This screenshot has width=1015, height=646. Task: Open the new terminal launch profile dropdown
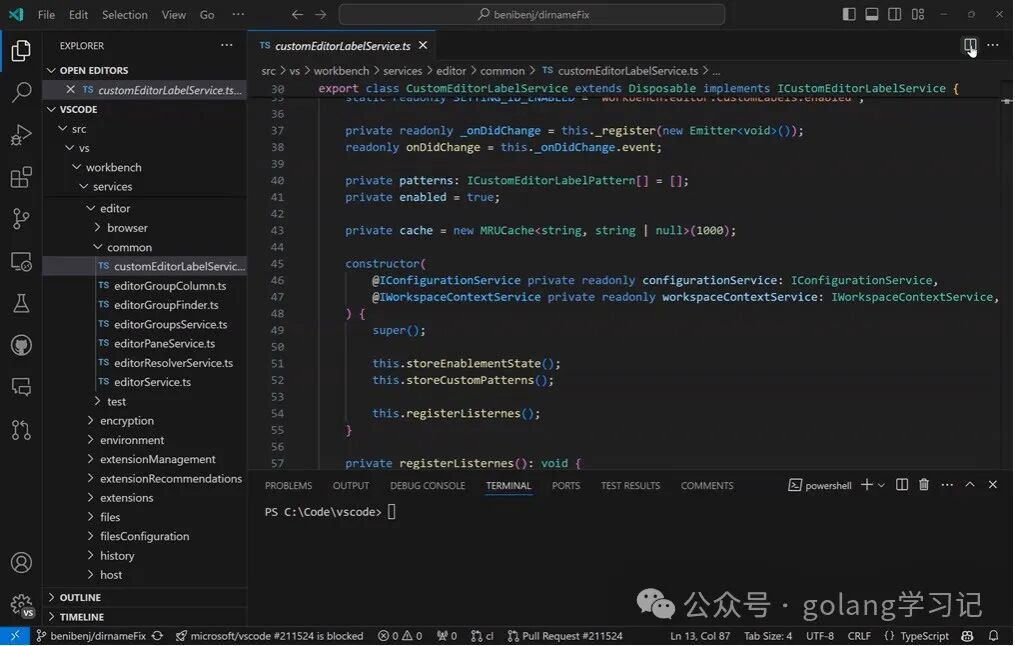(881, 485)
